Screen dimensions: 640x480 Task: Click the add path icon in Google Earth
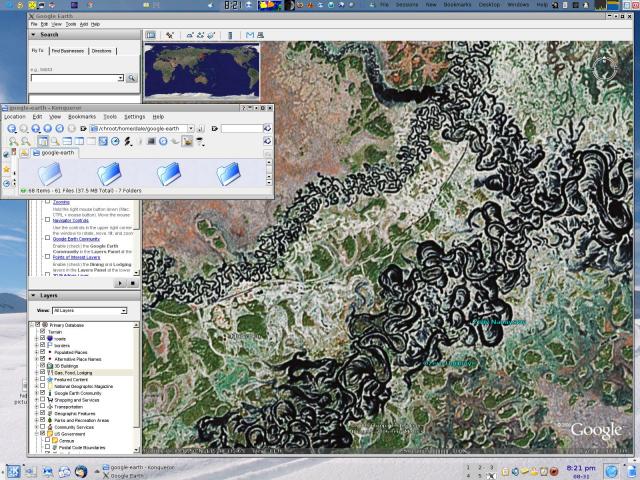click(200, 36)
